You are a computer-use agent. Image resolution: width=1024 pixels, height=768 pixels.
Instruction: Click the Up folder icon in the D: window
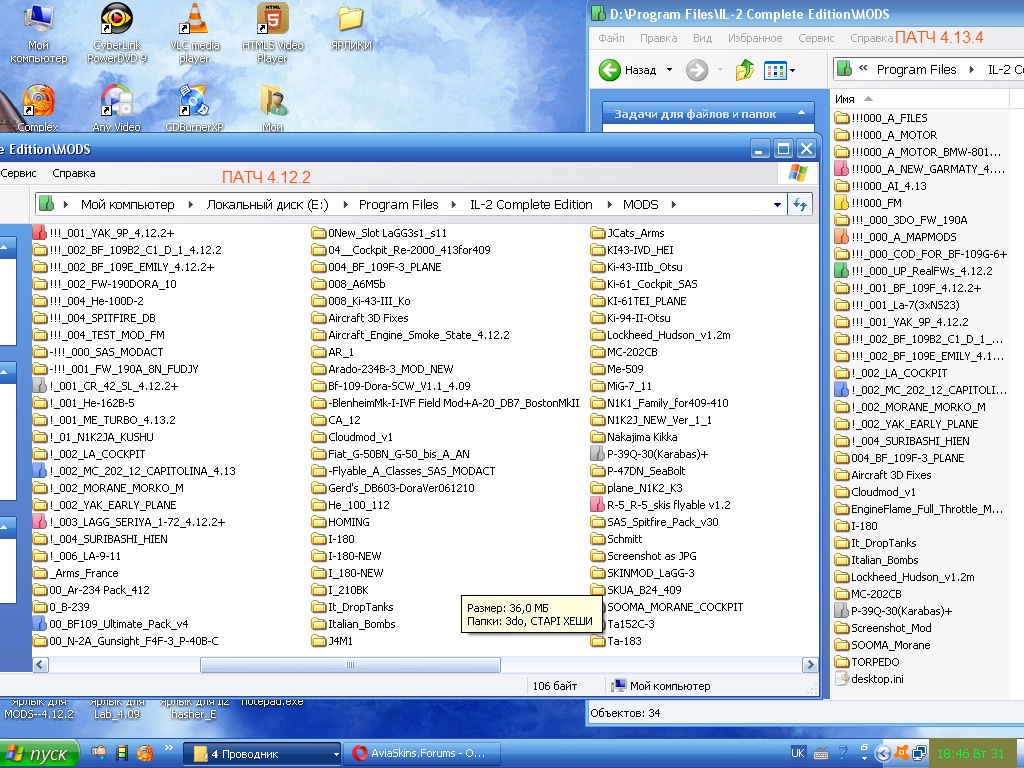pyautogui.click(x=744, y=70)
